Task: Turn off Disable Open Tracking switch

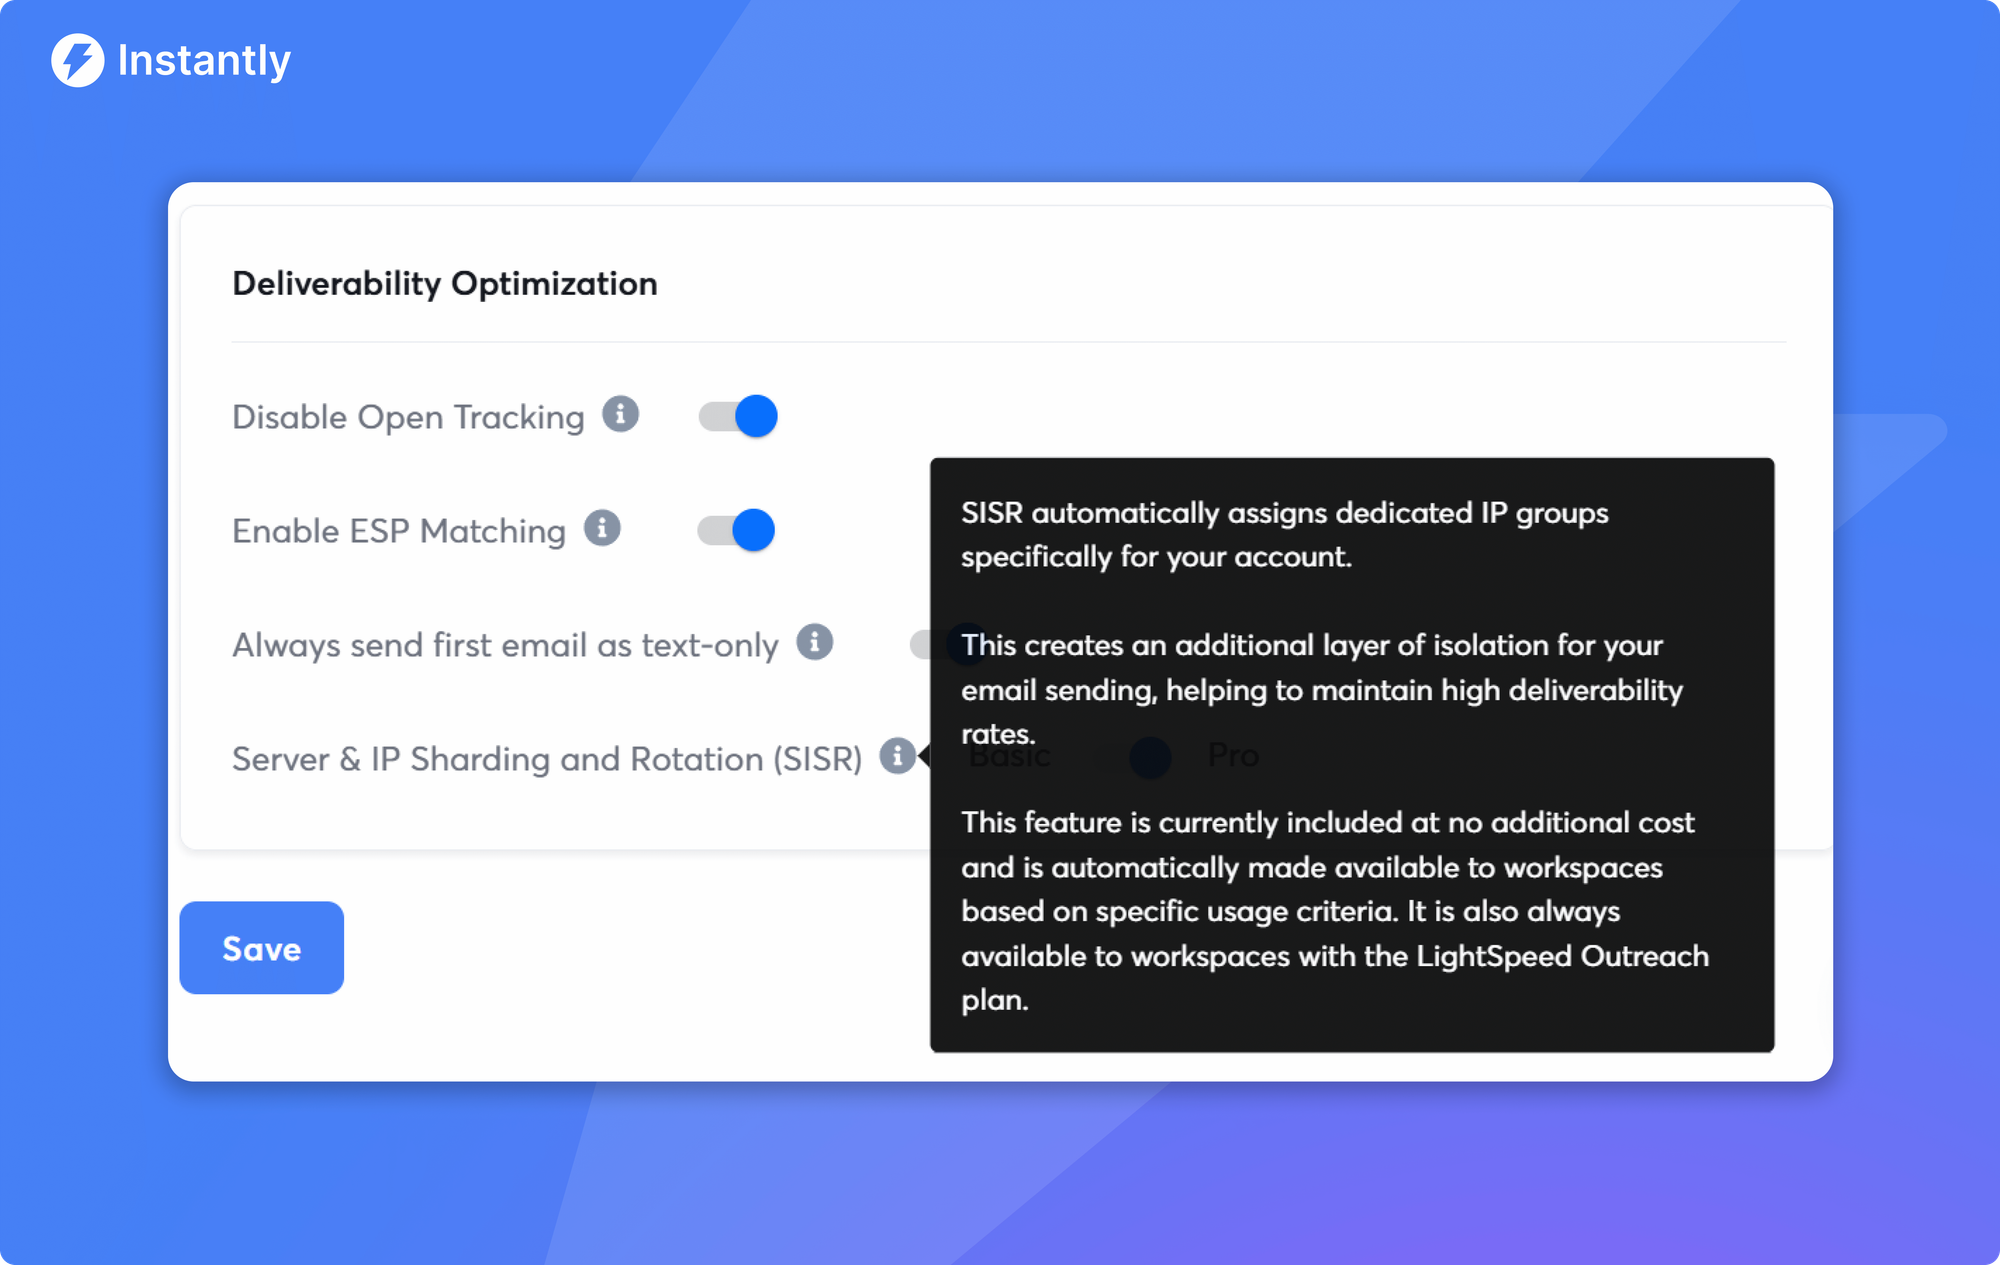Action: [x=738, y=416]
